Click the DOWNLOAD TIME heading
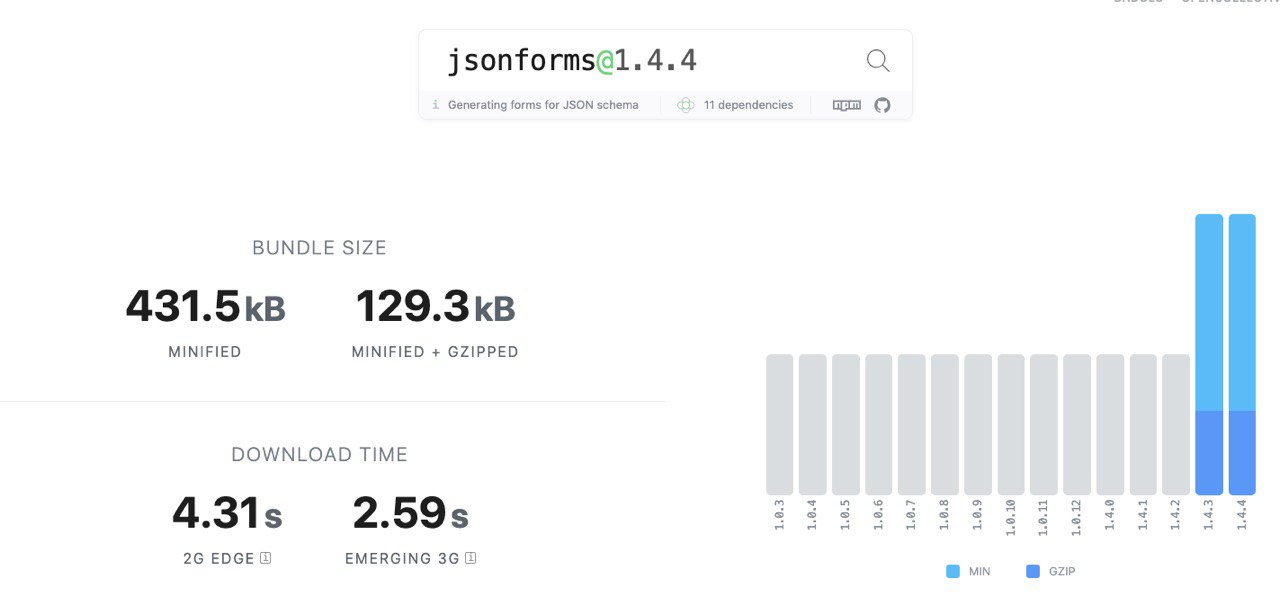This screenshot has height=606, width=1280. coord(319,455)
